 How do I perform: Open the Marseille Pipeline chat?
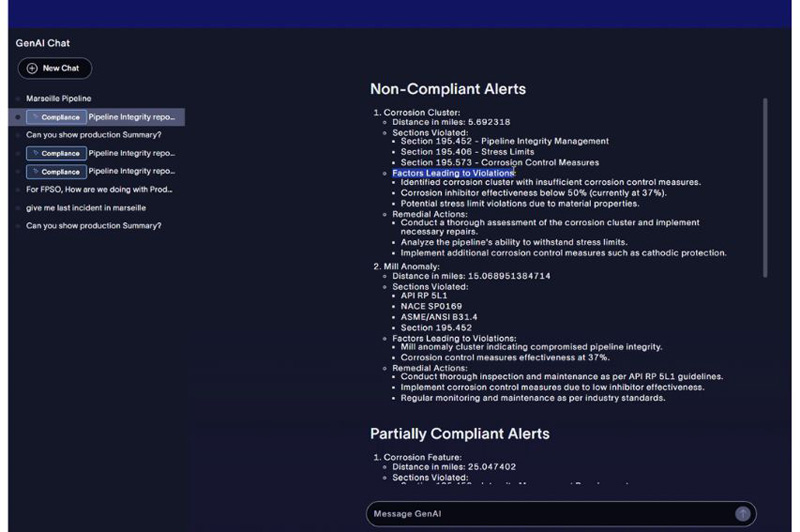[59, 98]
